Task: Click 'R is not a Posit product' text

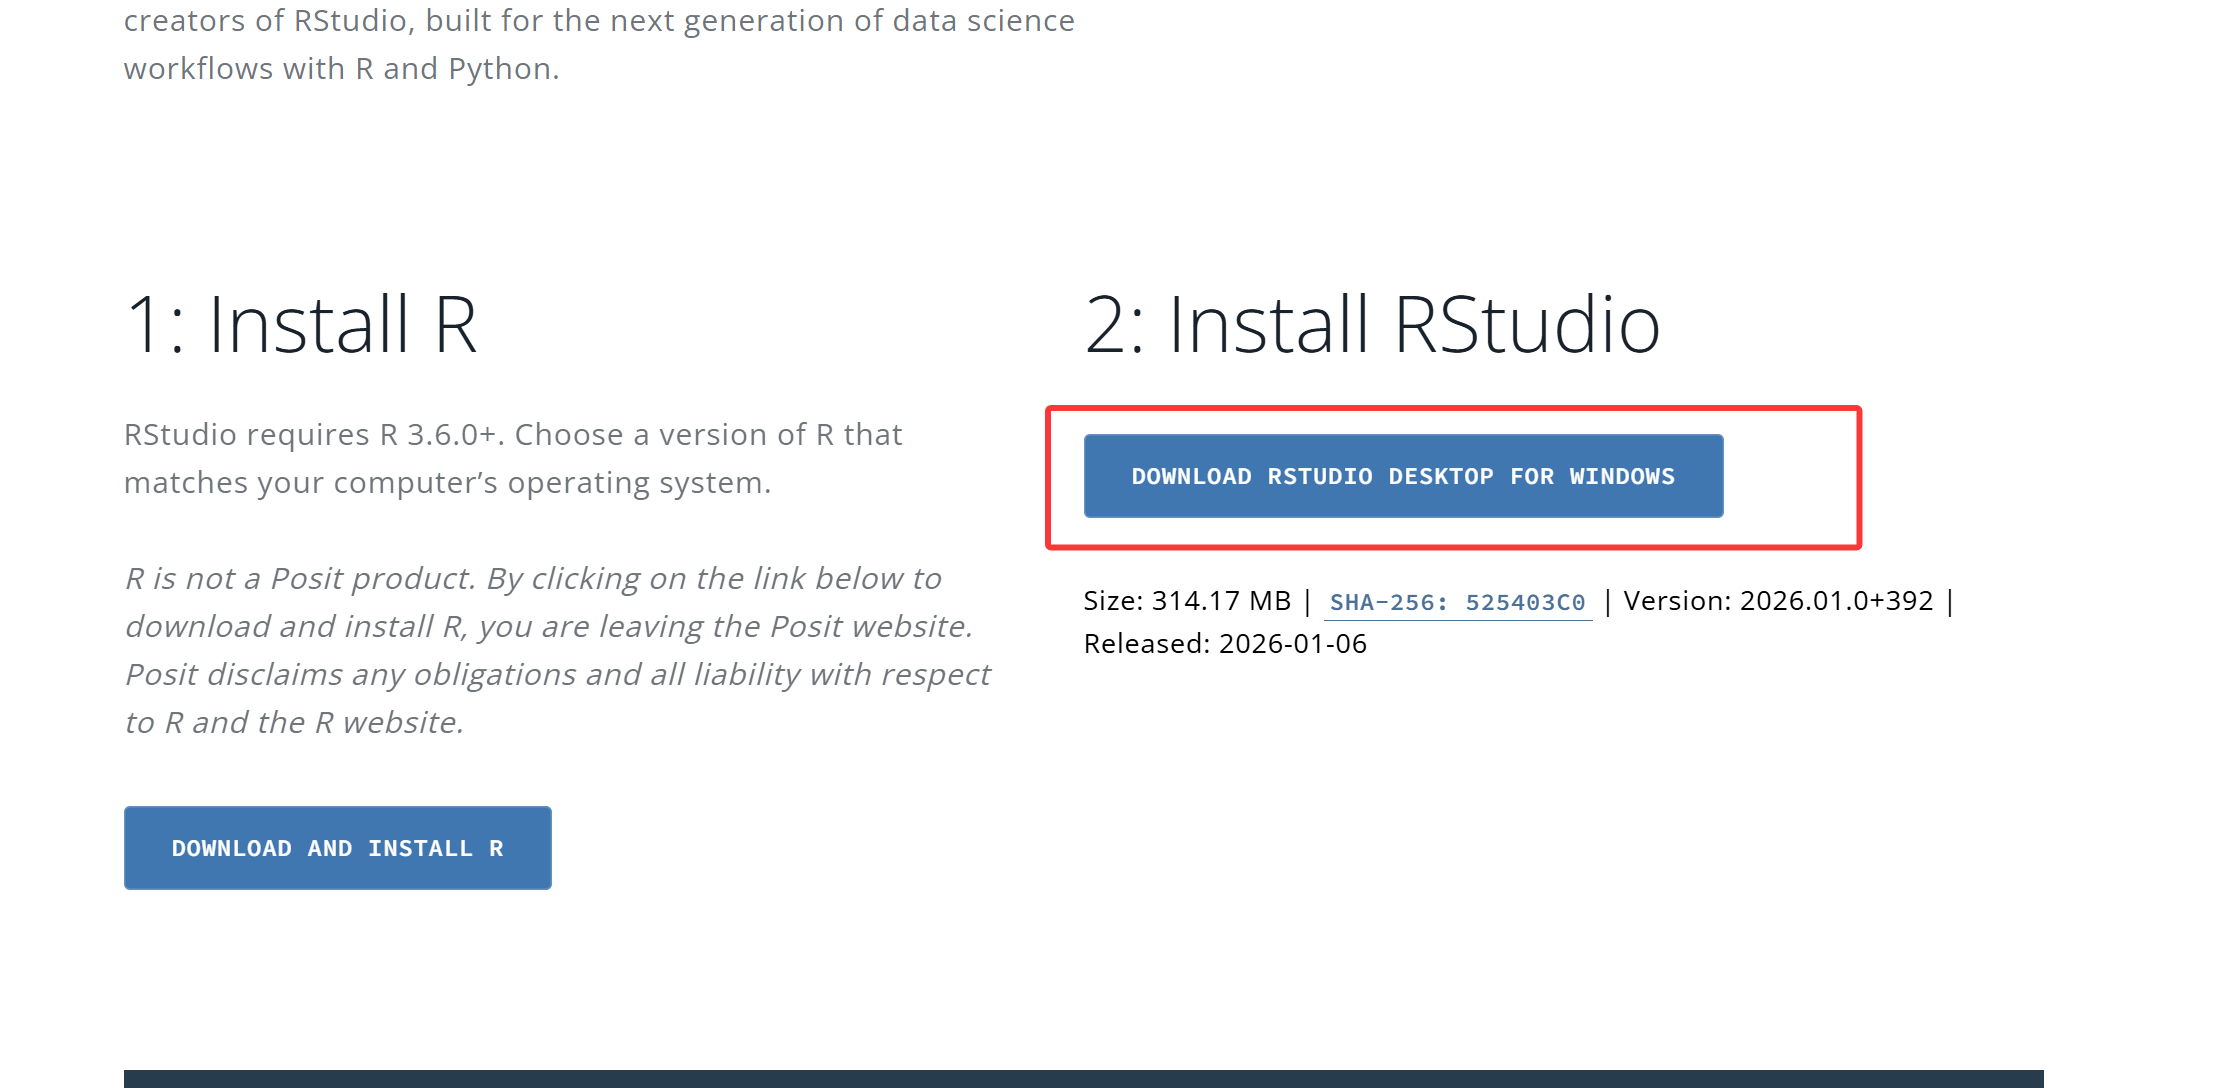Action: pyautogui.click(x=300, y=579)
